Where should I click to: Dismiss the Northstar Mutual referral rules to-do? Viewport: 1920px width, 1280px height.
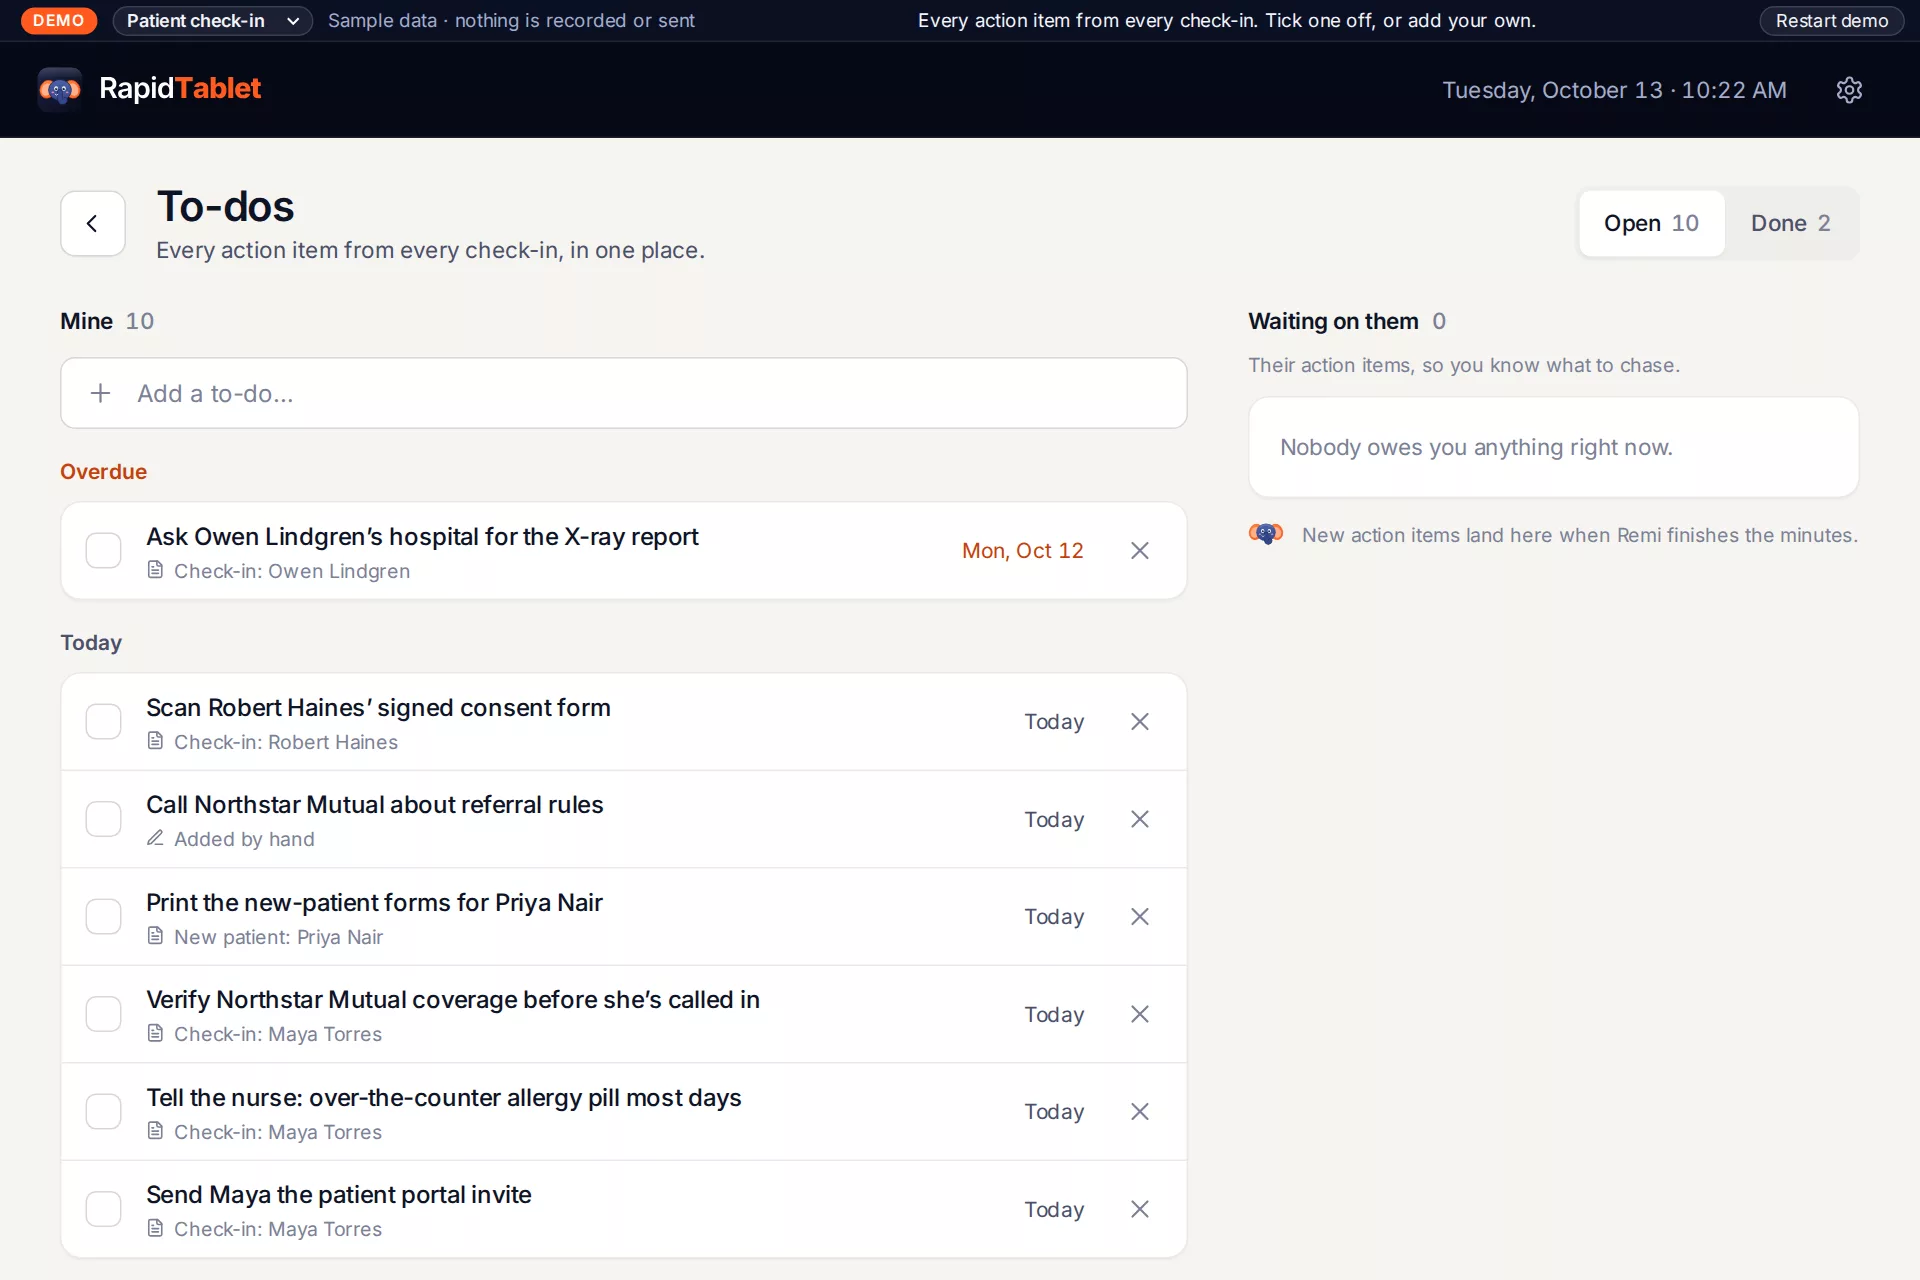(x=1139, y=819)
